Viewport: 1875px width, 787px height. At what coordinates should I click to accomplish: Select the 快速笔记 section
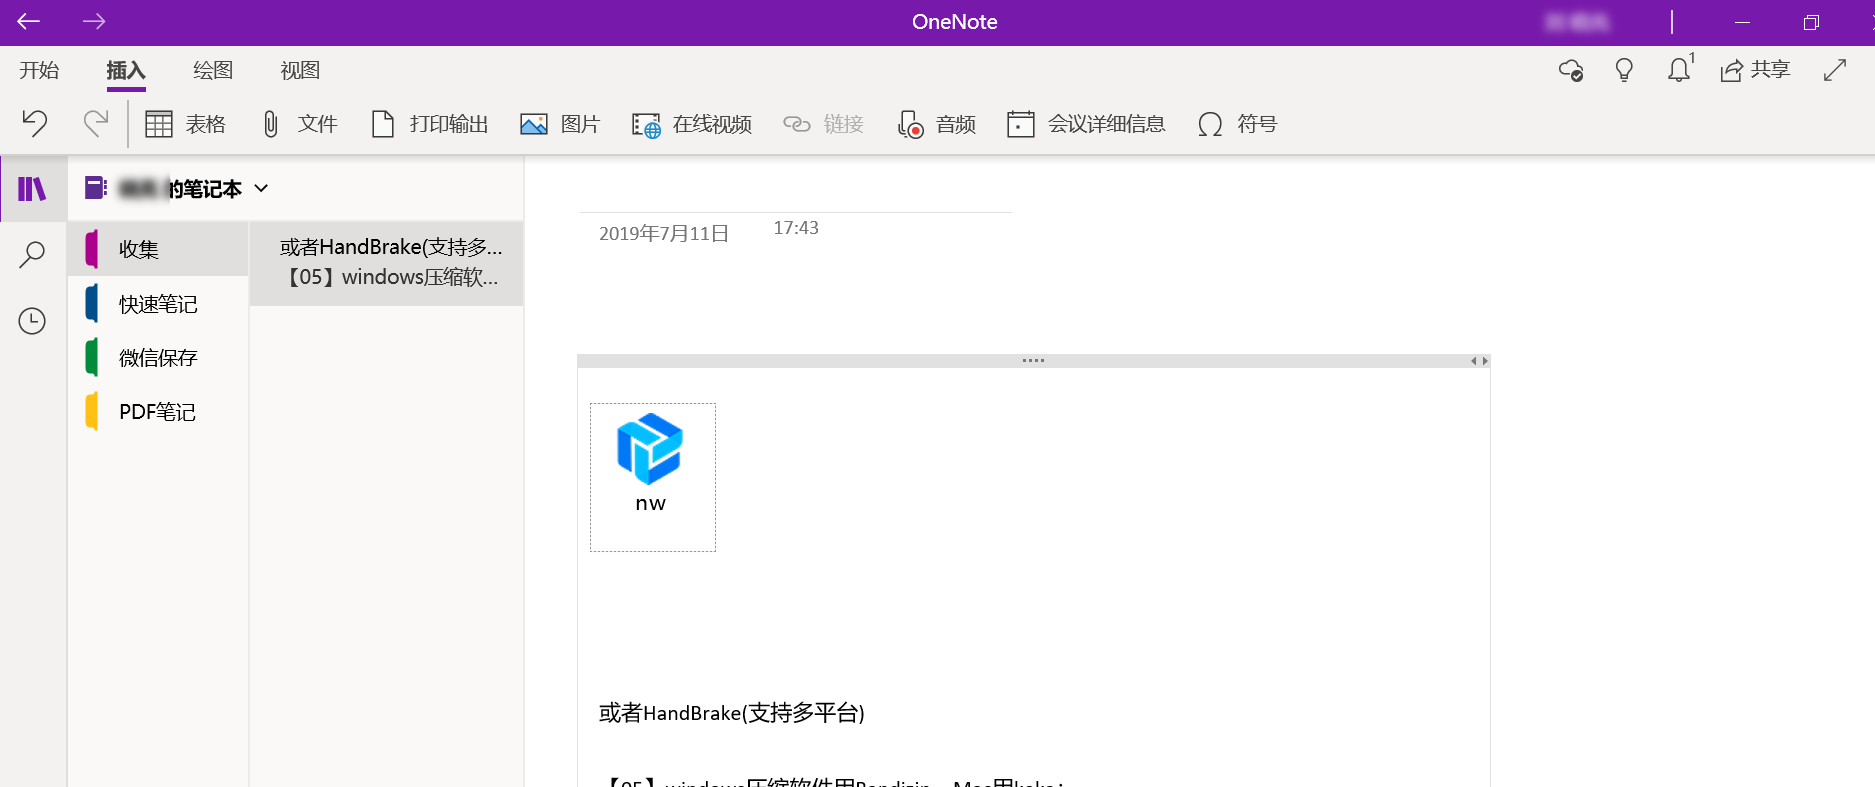158,303
